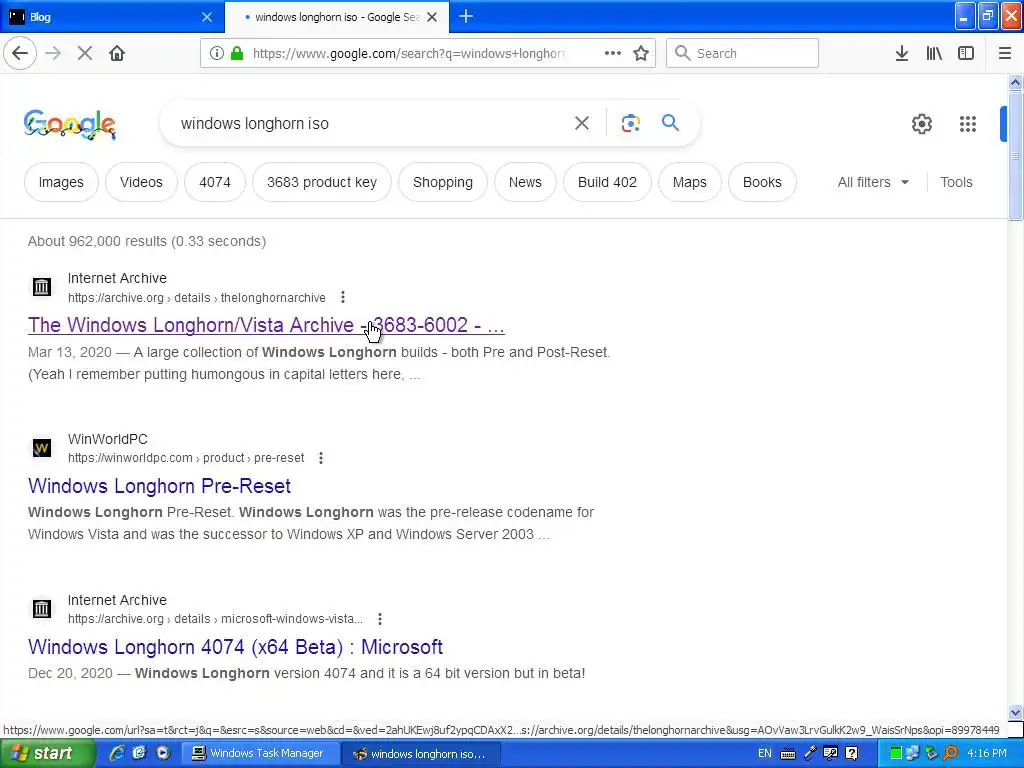Close the windows longhorn iso tab
The image size is (1024, 768).
click(432, 17)
